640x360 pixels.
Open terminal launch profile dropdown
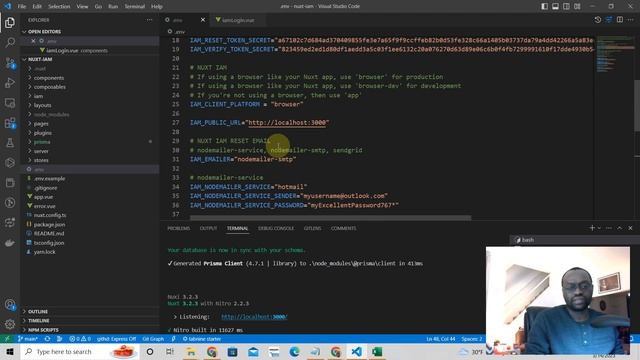click(x=599, y=228)
